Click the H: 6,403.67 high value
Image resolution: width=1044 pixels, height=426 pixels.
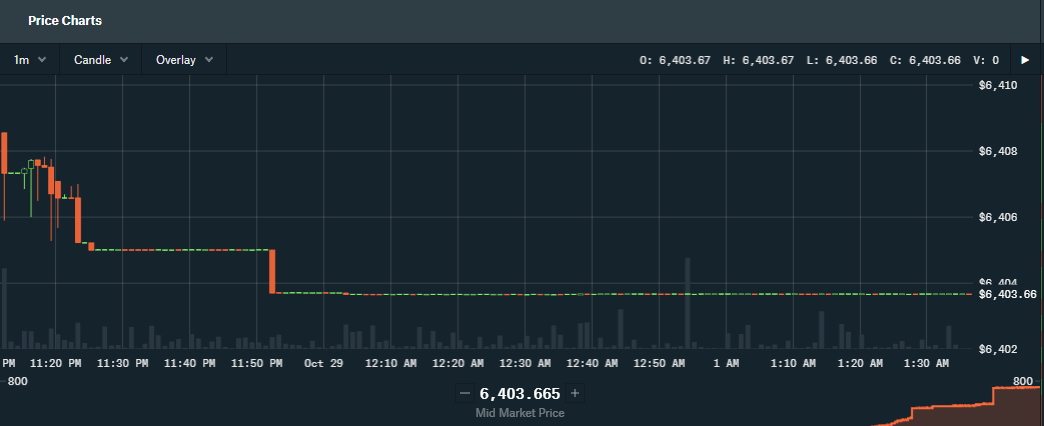coord(758,60)
